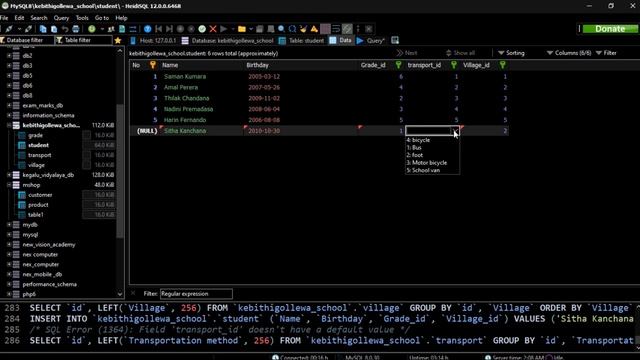Open the Tools menu
The width and height of the screenshot is (640, 360).
pyautogui.click(x=82, y=18)
